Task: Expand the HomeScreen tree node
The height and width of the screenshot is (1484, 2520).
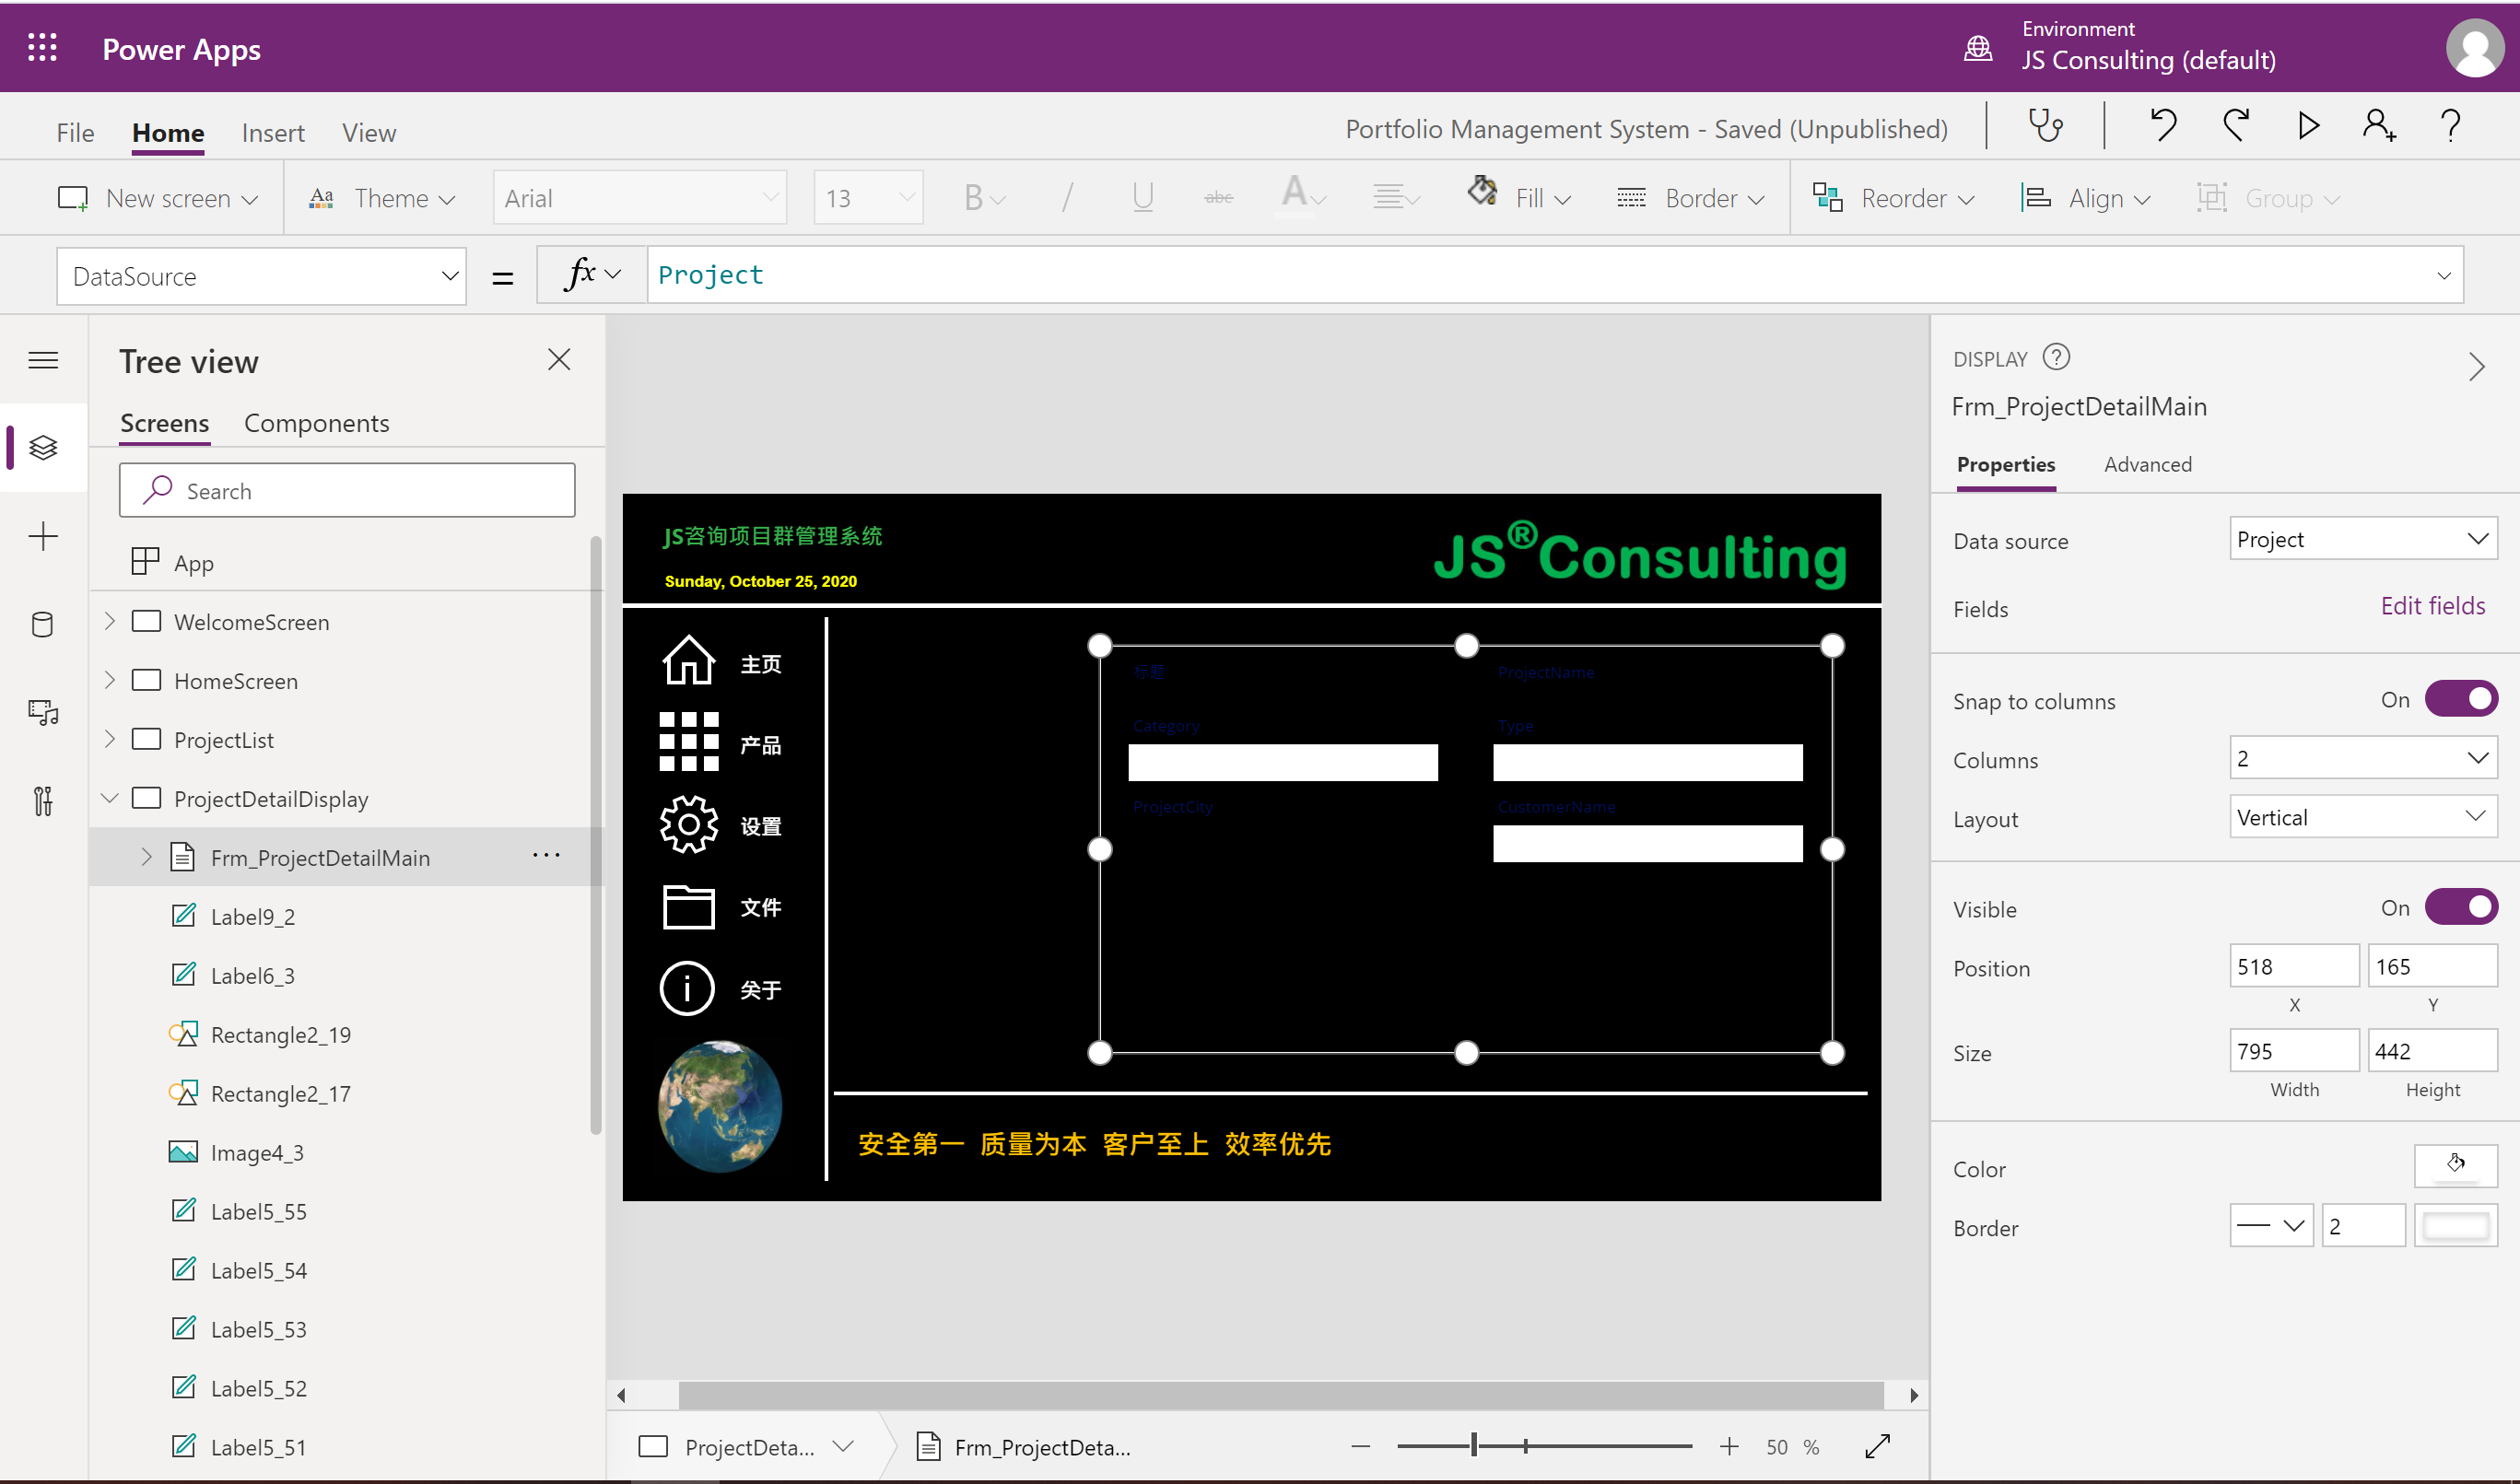Action: (x=110, y=680)
